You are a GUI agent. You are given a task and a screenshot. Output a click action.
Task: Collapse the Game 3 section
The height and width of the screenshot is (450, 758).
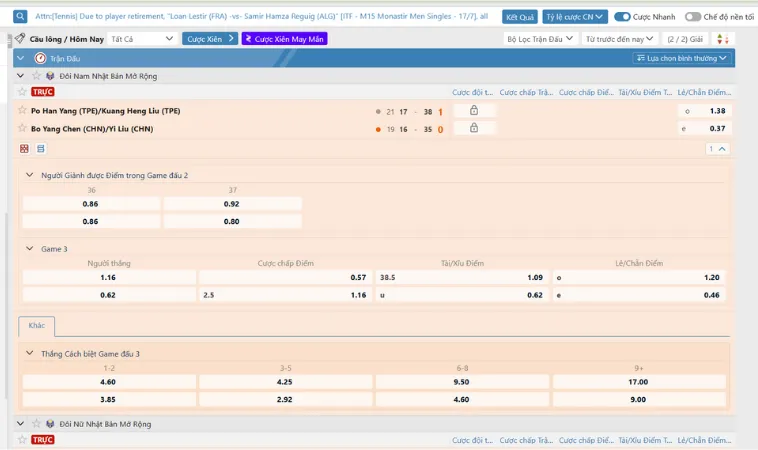coord(28,248)
